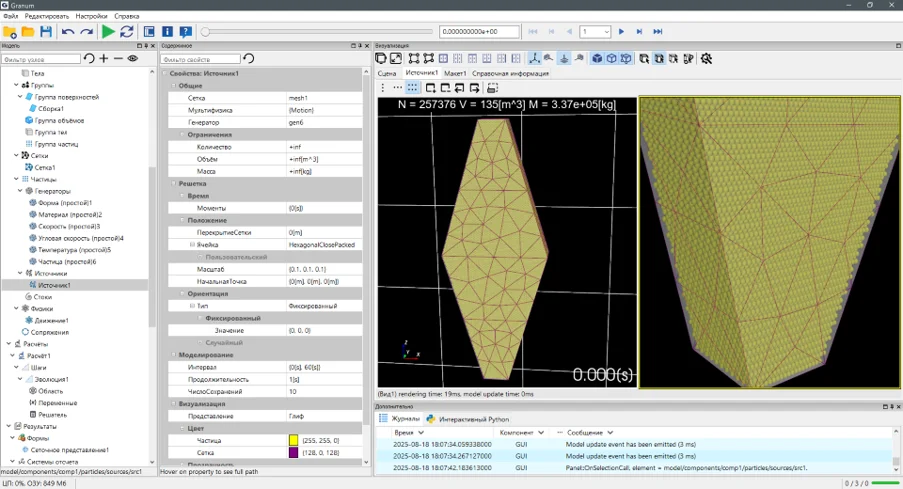903x489 pixels.
Task: Click the dashed-frame save view icon
Action: point(492,88)
